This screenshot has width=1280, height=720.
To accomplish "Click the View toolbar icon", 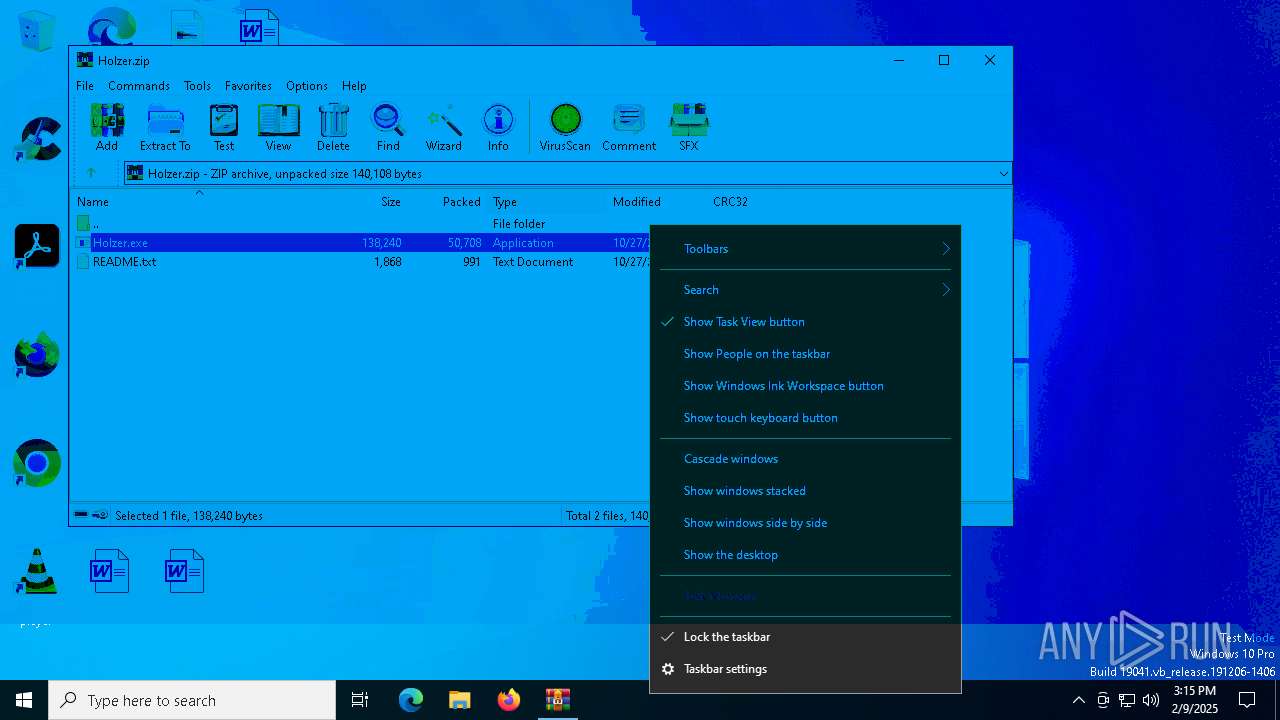I will pyautogui.click(x=278, y=127).
